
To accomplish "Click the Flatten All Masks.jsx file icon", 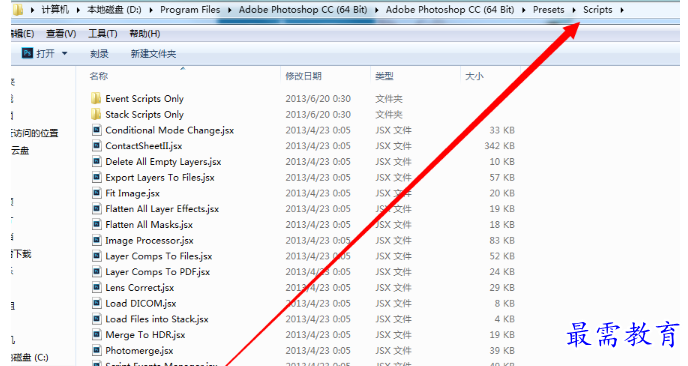I will click(97, 225).
